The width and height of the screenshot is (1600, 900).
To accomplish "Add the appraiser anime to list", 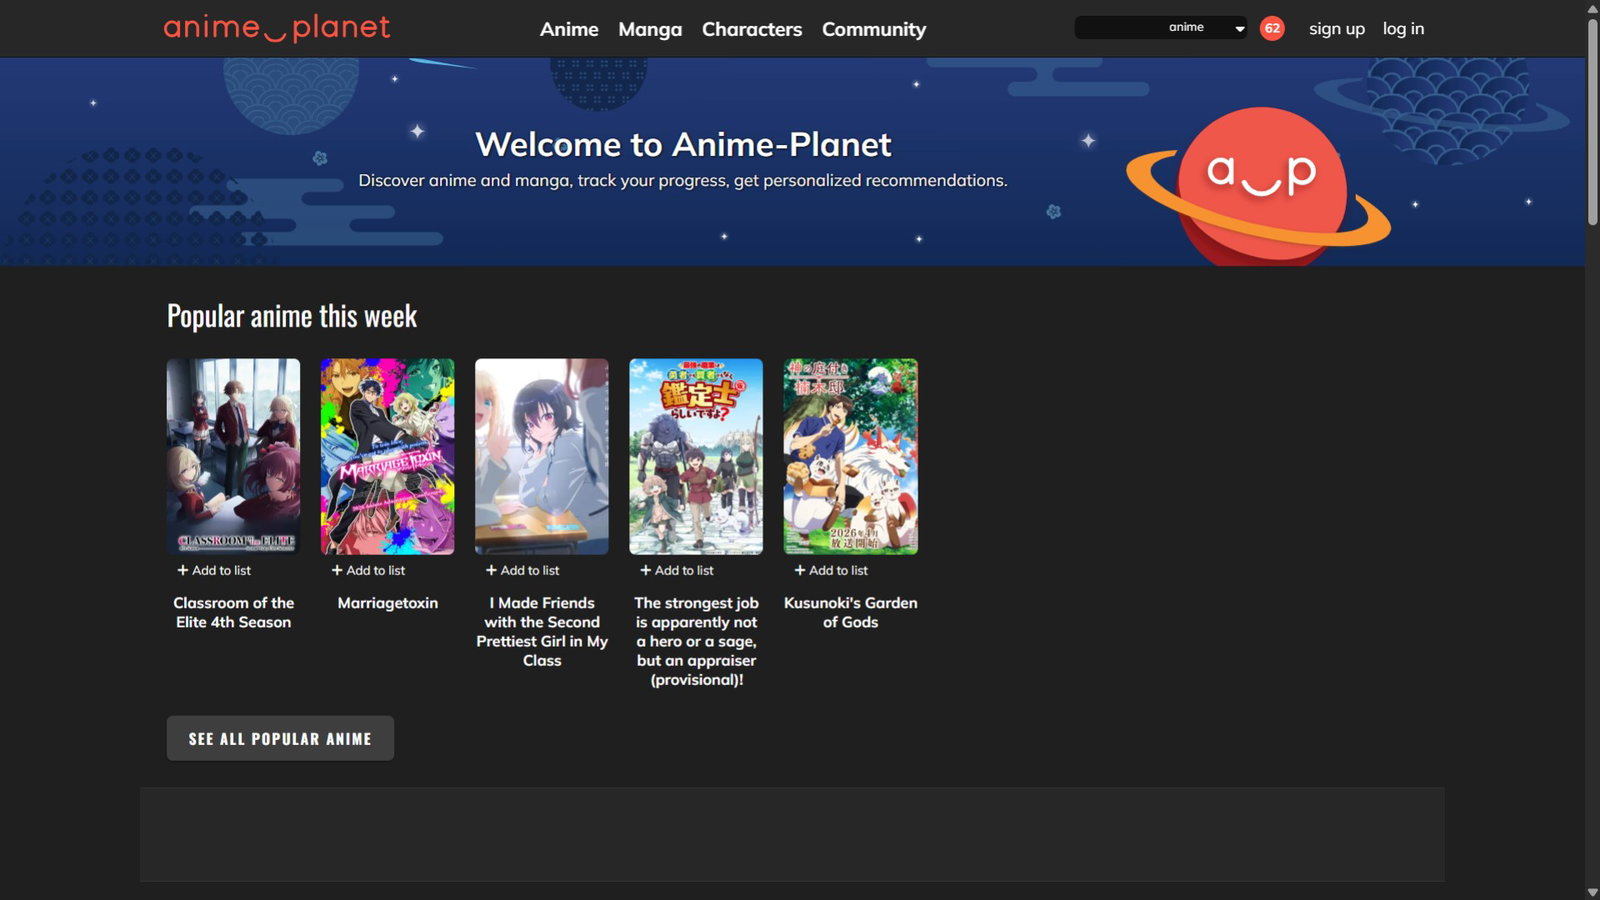I will coord(677,570).
